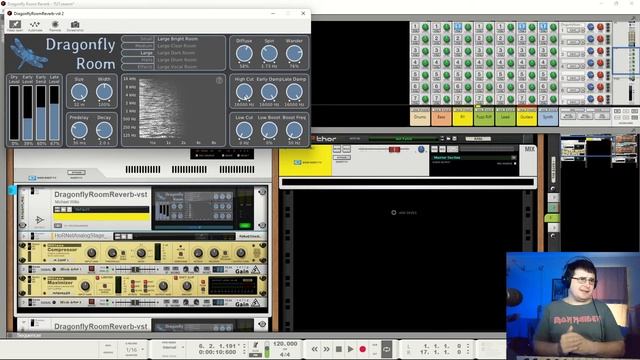Click the Decay knob
640x360 pixels.
click(x=104, y=130)
